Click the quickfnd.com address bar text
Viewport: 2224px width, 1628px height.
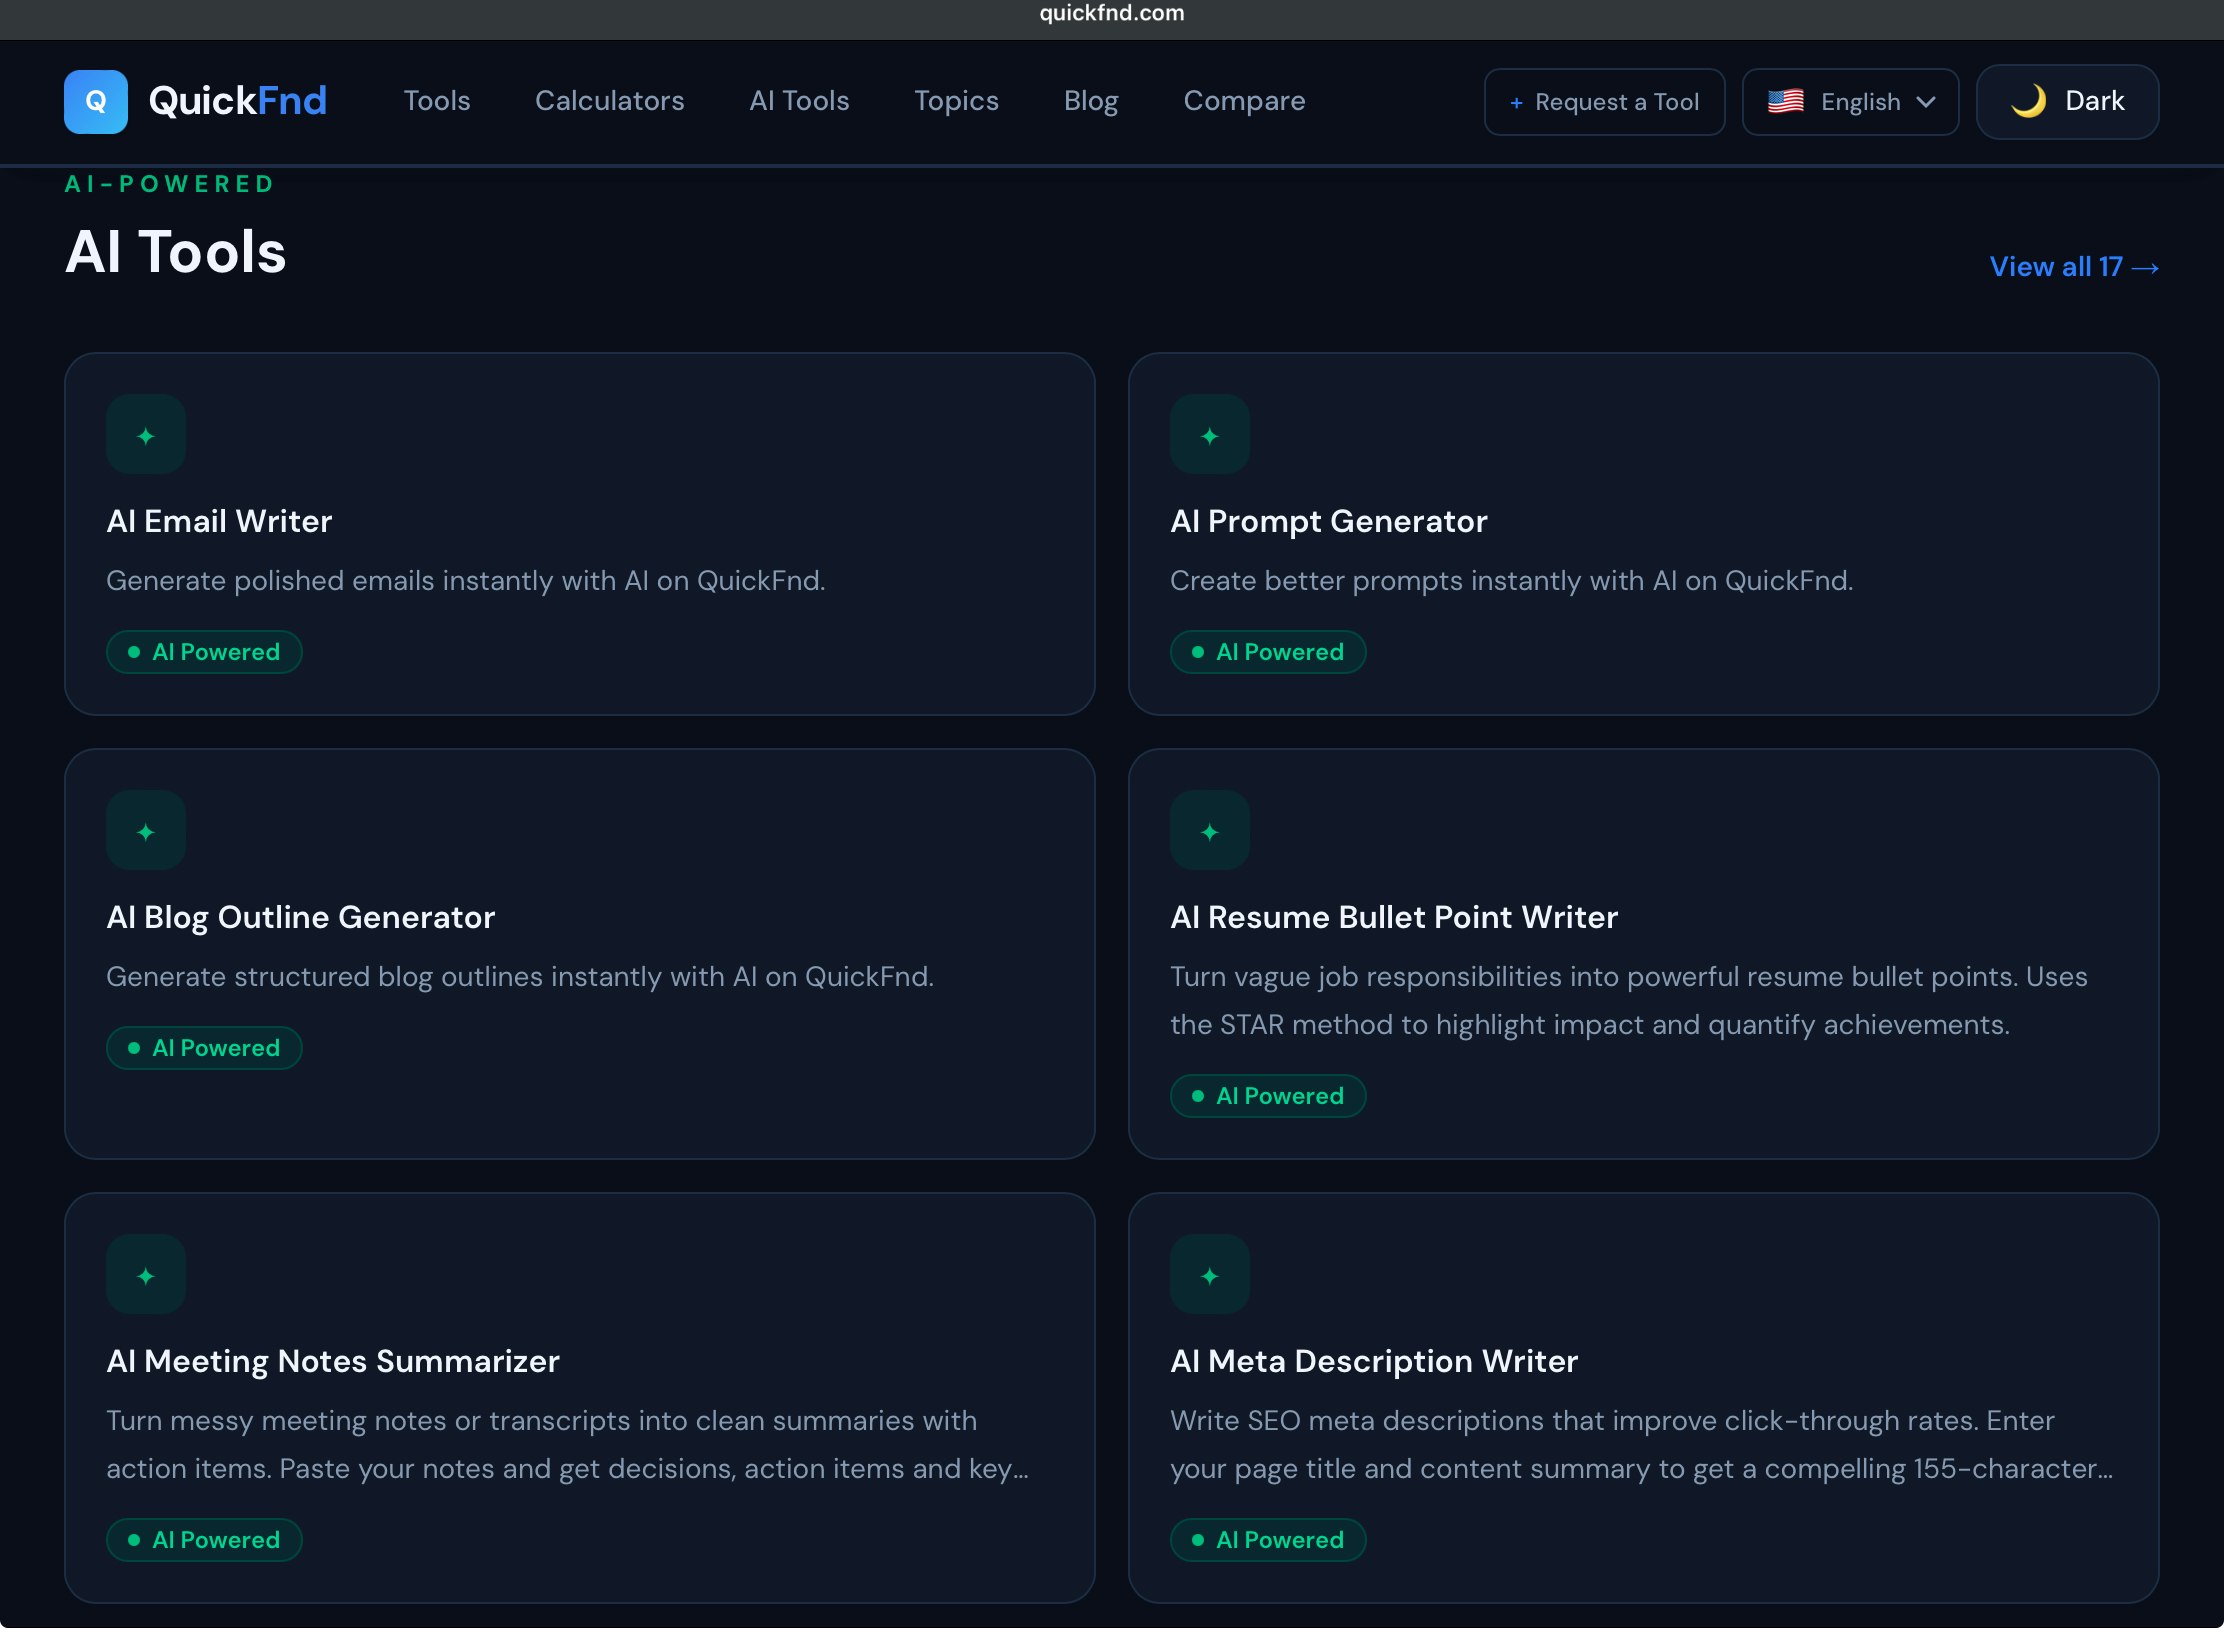pyautogui.click(x=1112, y=13)
